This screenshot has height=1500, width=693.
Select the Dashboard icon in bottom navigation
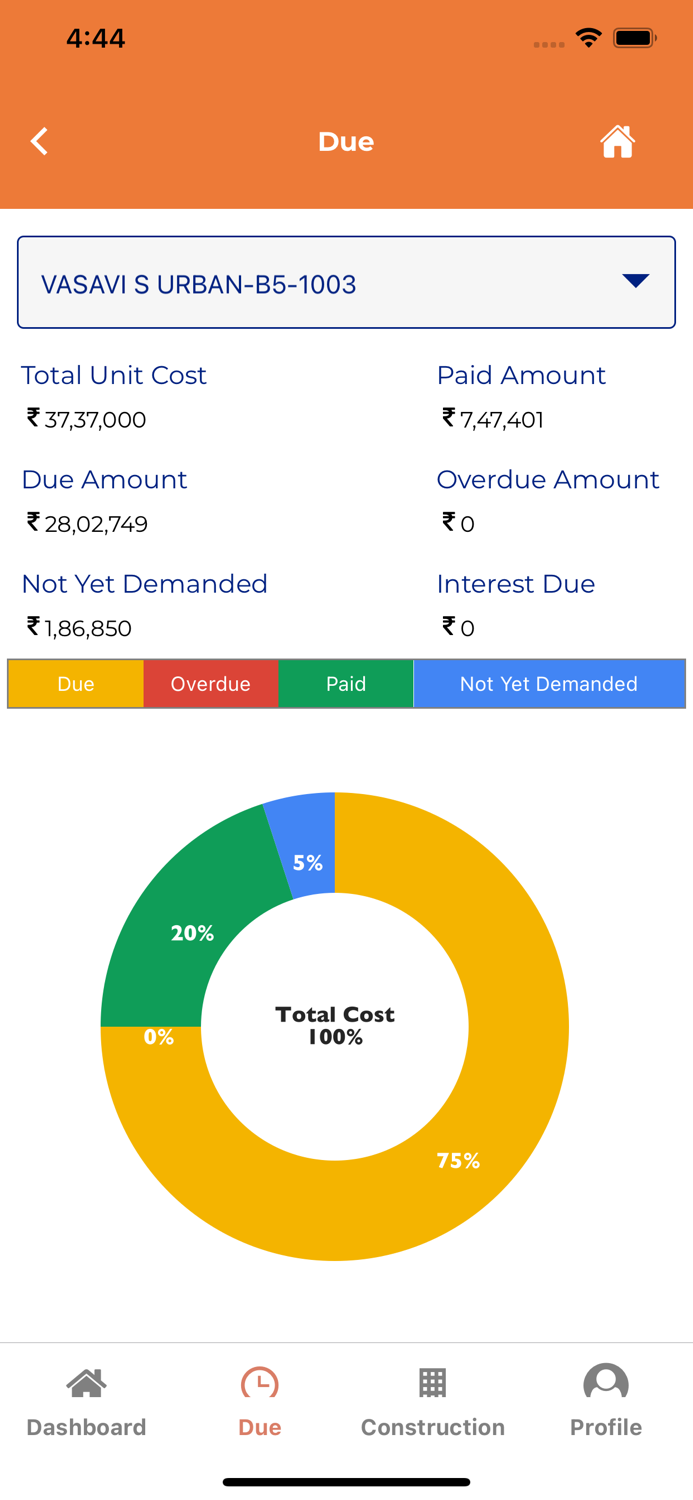(x=86, y=1383)
